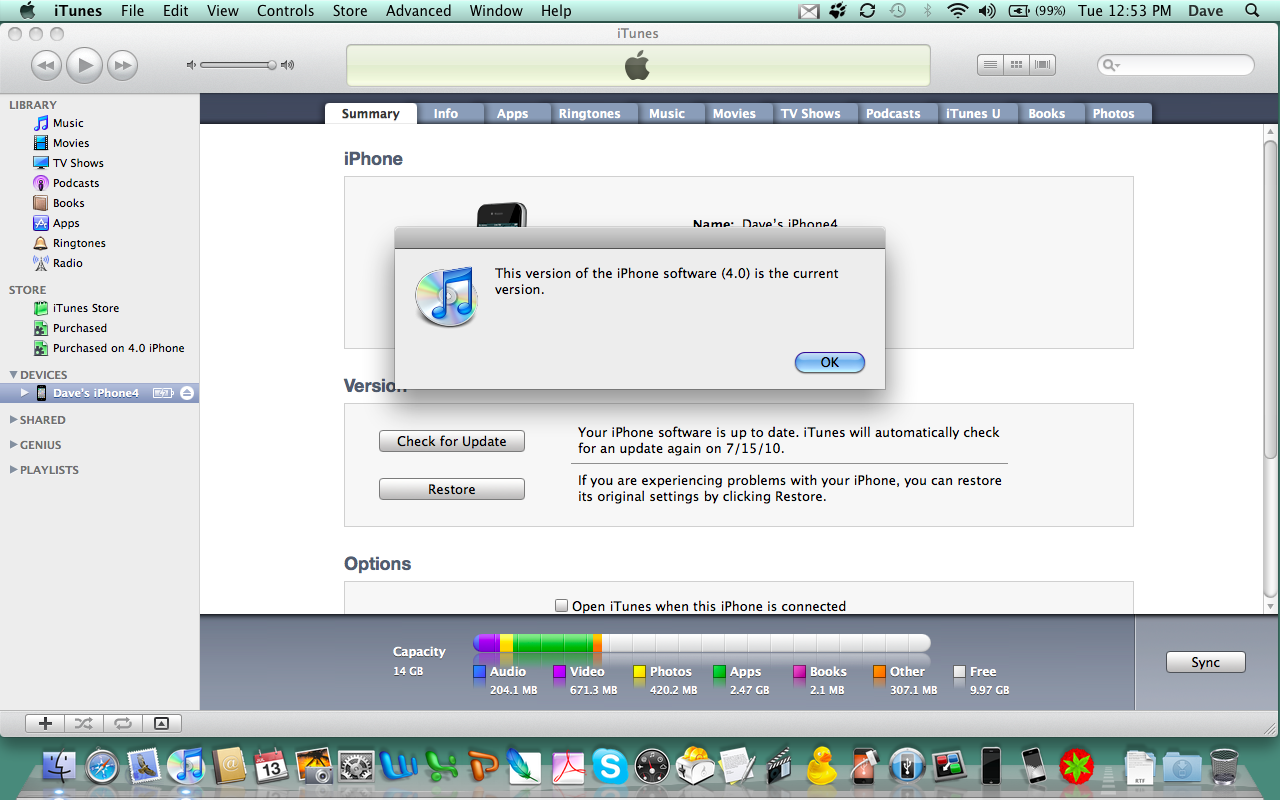Switch to the iTunes U tab

(x=973, y=114)
